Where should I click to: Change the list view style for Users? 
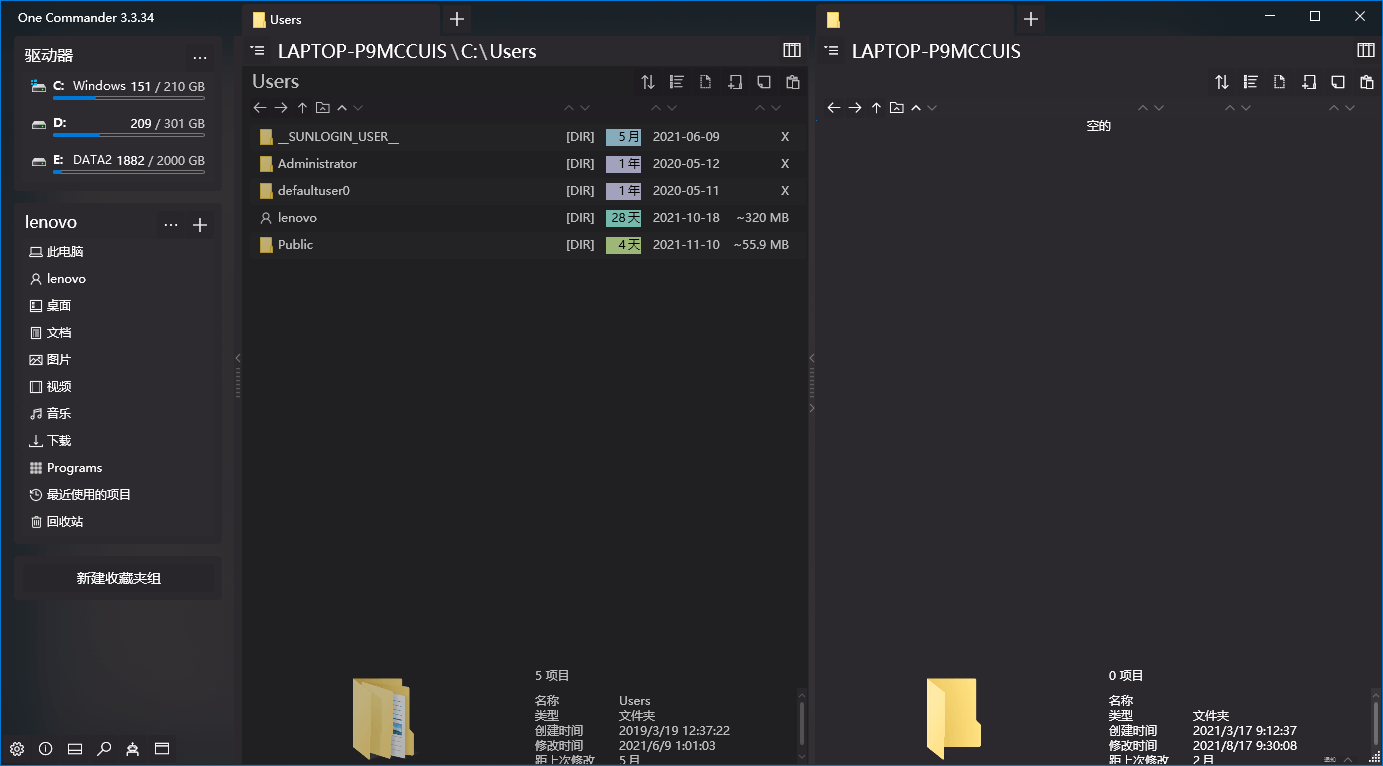point(676,81)
